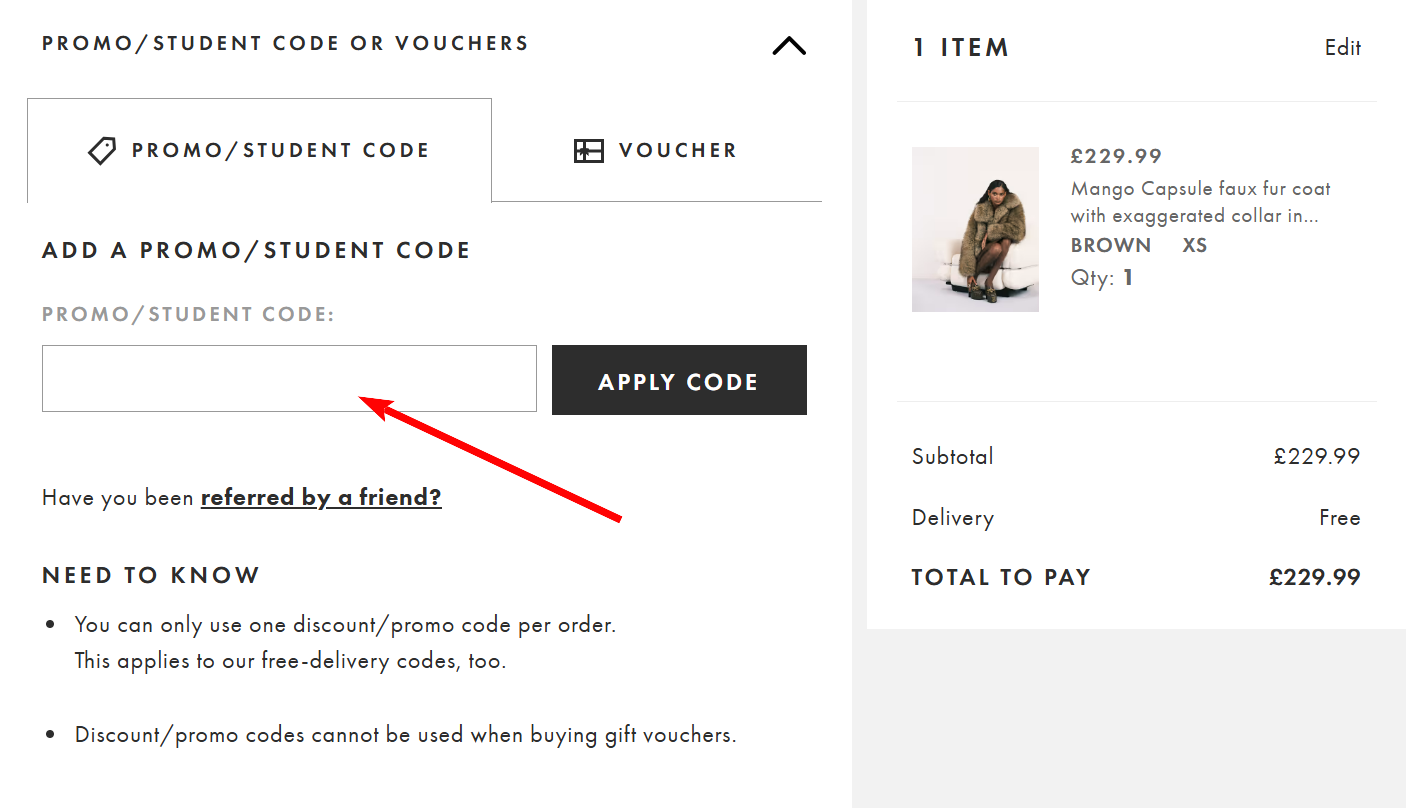Click the voucher card icon
Image resolution: width=1406 pixels, height=808 pixels.
point(588,151)
